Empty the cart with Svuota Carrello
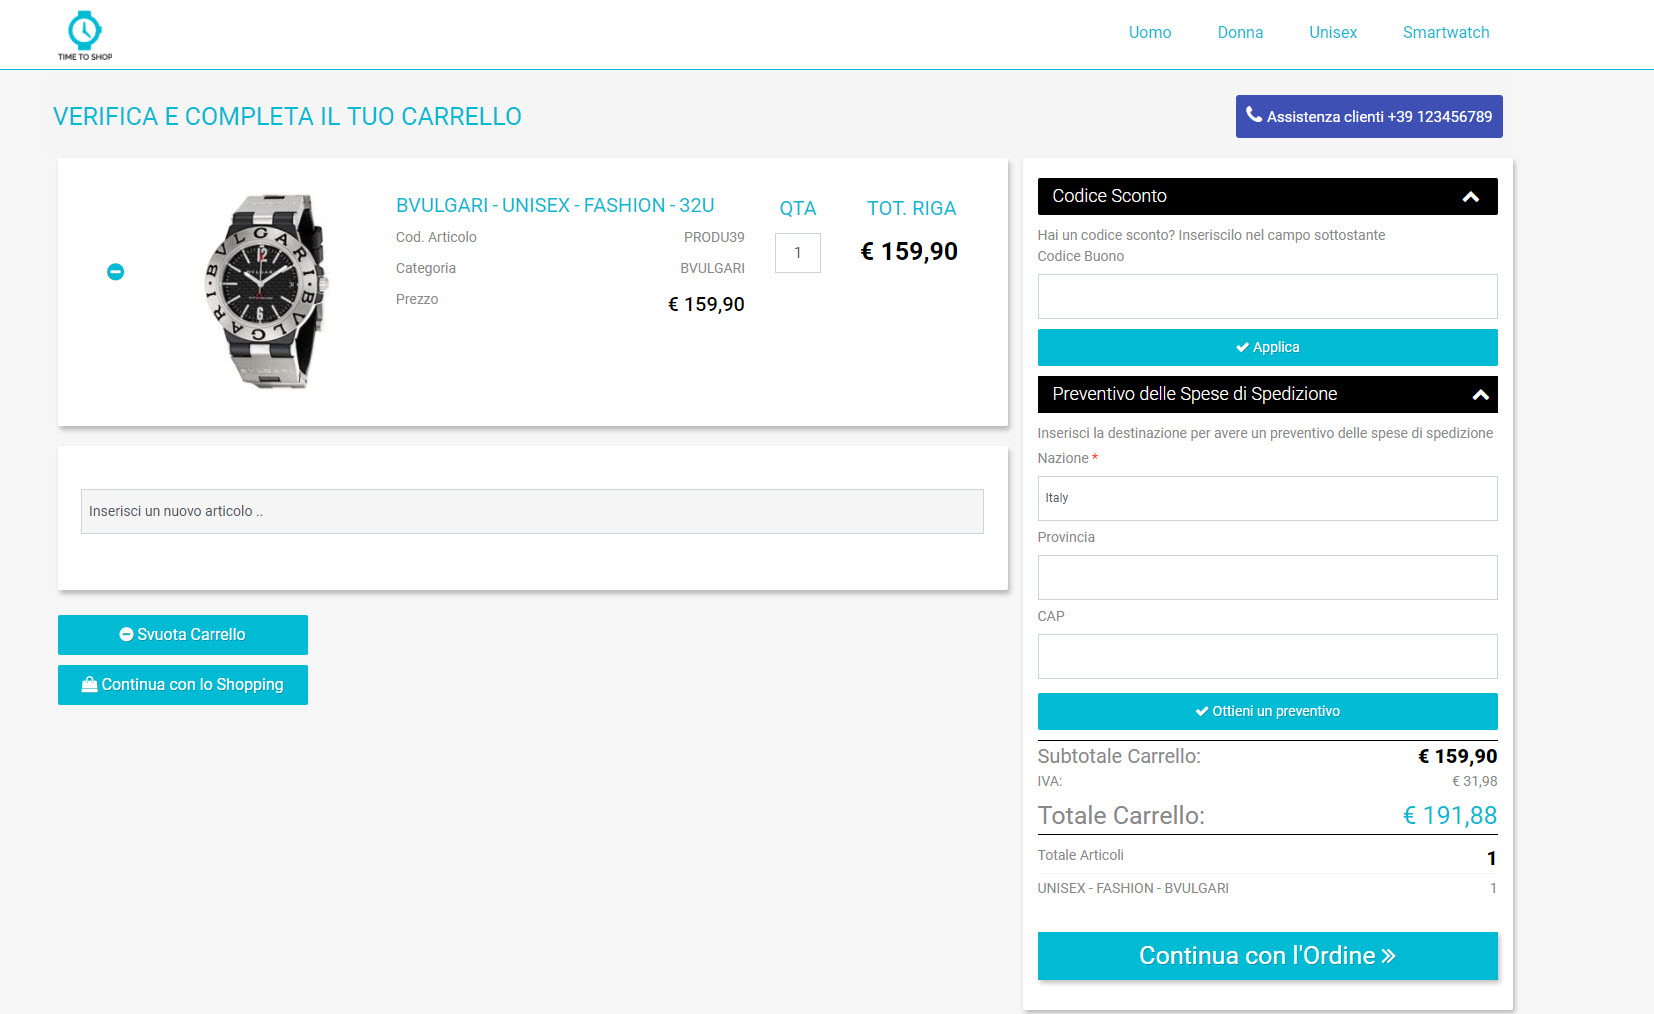1654x1014 pixels. tap(183, 635)
